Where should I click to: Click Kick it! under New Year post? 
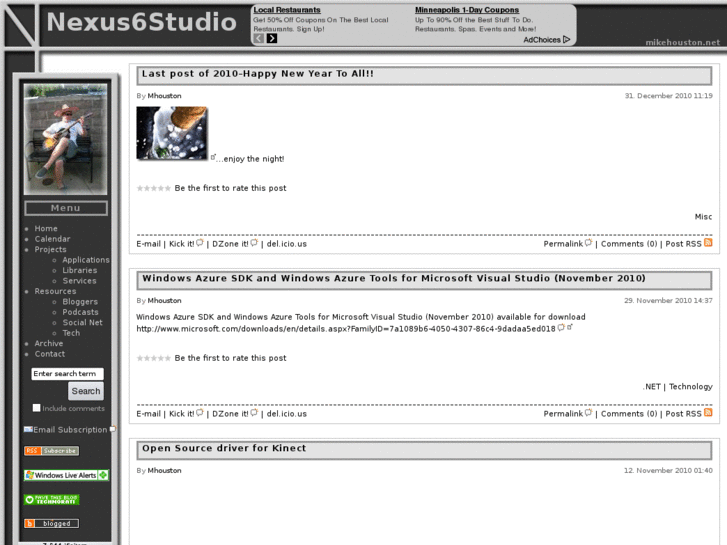(182, 244)
